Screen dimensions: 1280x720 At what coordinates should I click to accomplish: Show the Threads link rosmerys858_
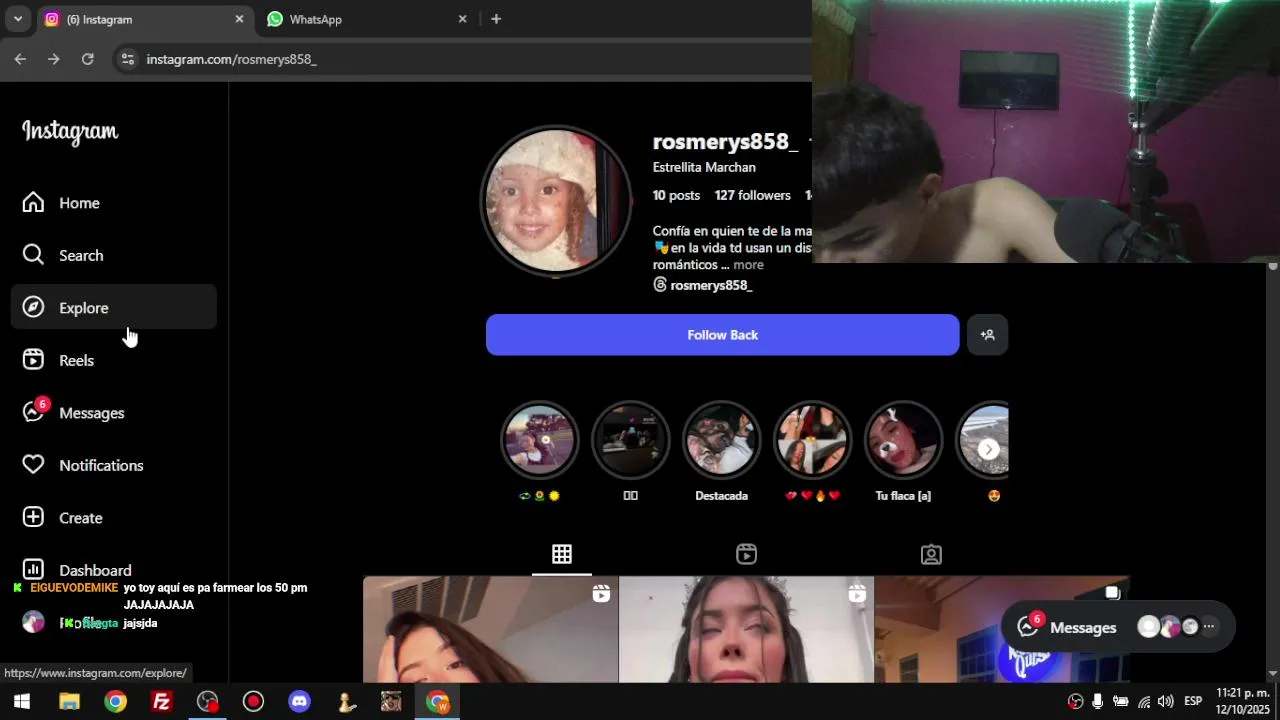pyautogui.click(x=702, y=285)
